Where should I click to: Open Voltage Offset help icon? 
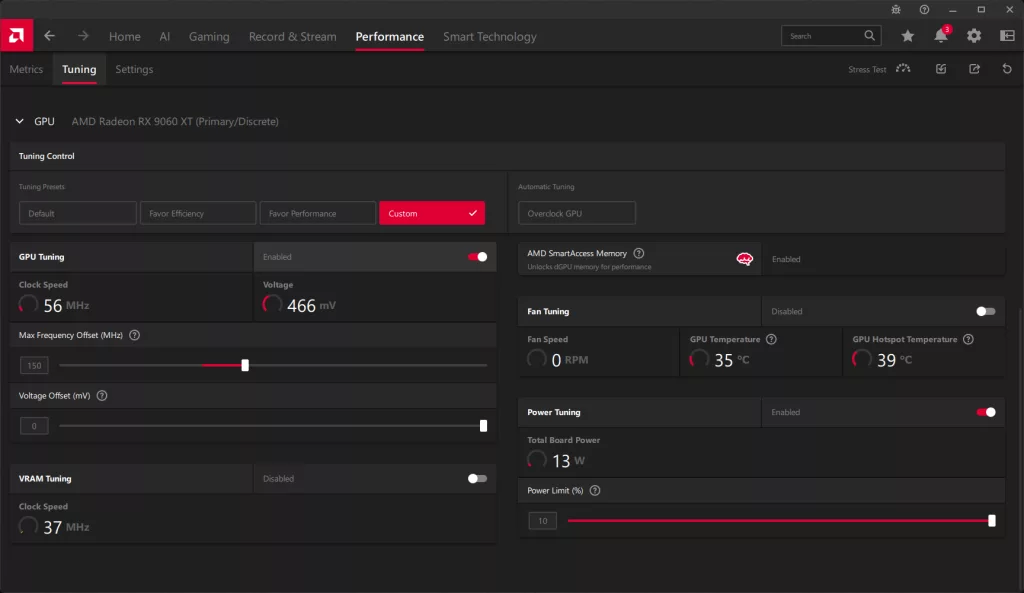click(102, 396)
